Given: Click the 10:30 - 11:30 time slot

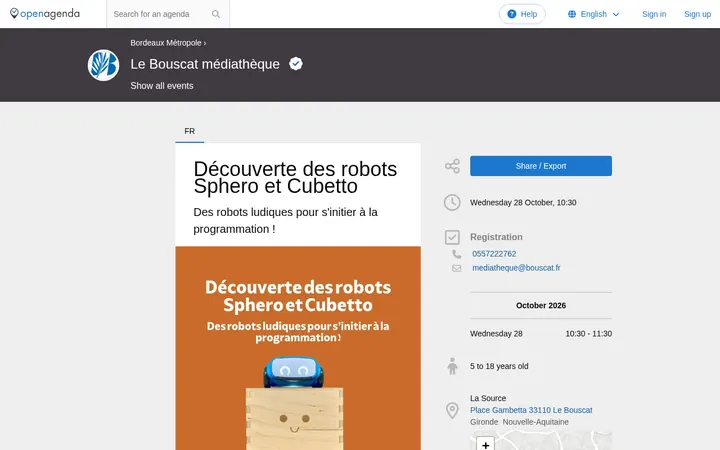Looking at the screenshot, I should (588, 334).
